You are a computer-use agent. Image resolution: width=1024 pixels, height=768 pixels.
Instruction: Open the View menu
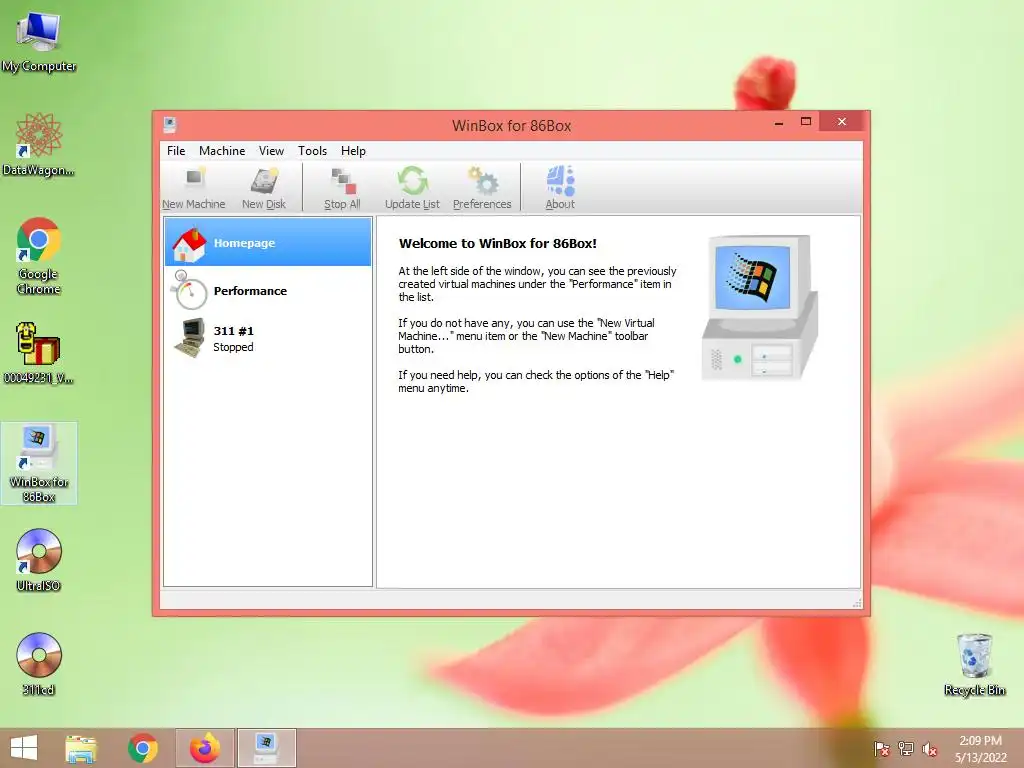pos(271,151)
